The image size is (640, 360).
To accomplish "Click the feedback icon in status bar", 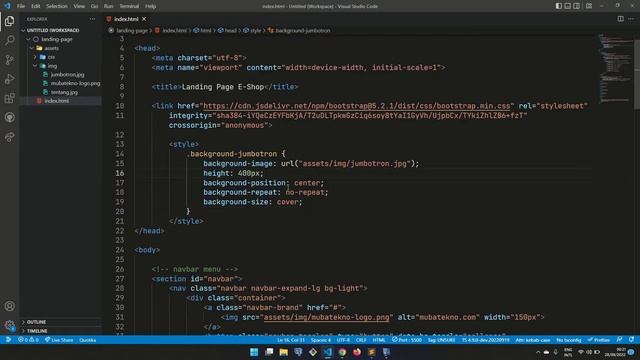I will [620, 340].
